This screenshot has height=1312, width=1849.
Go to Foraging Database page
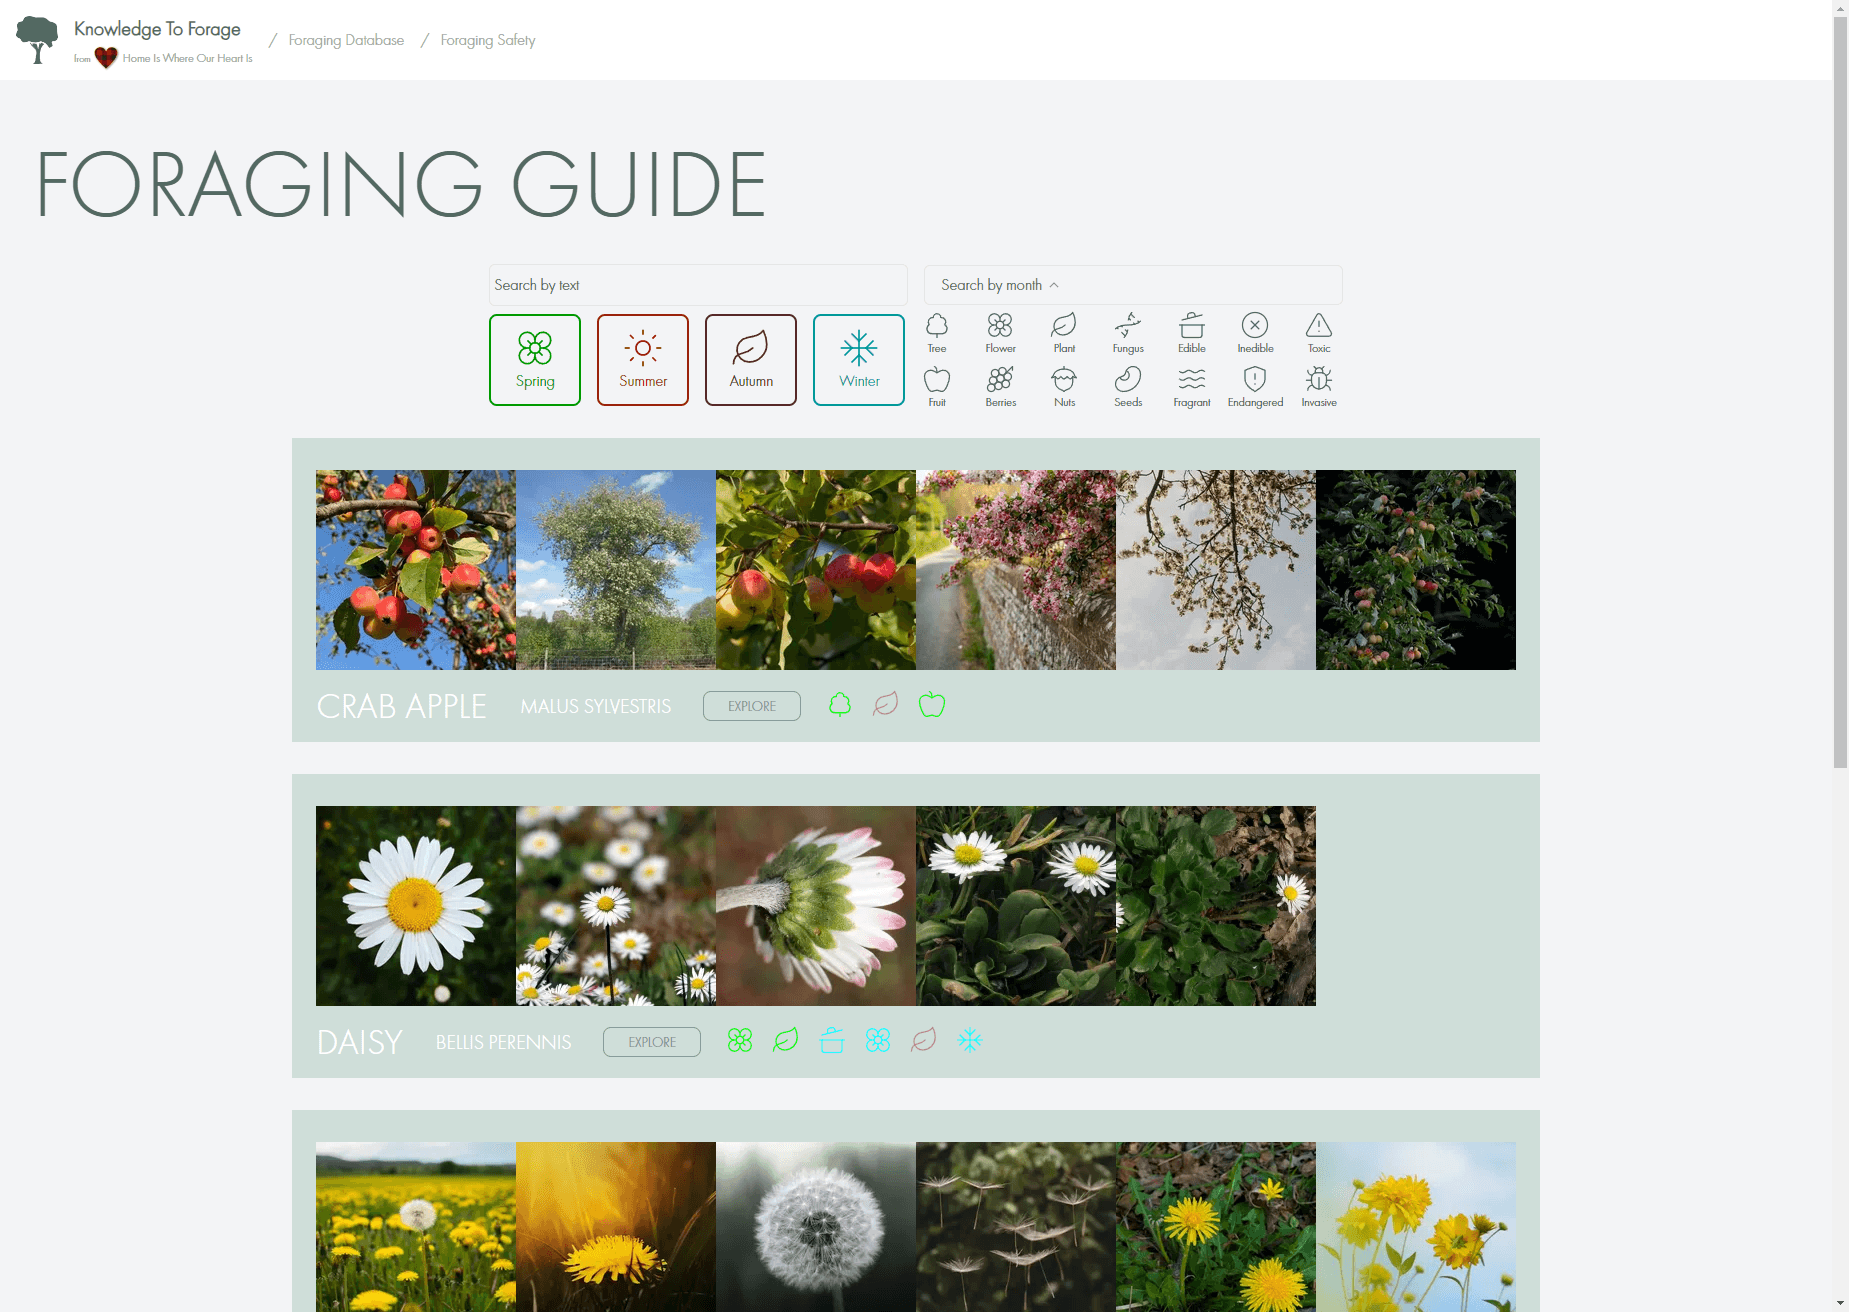point(346,40)
